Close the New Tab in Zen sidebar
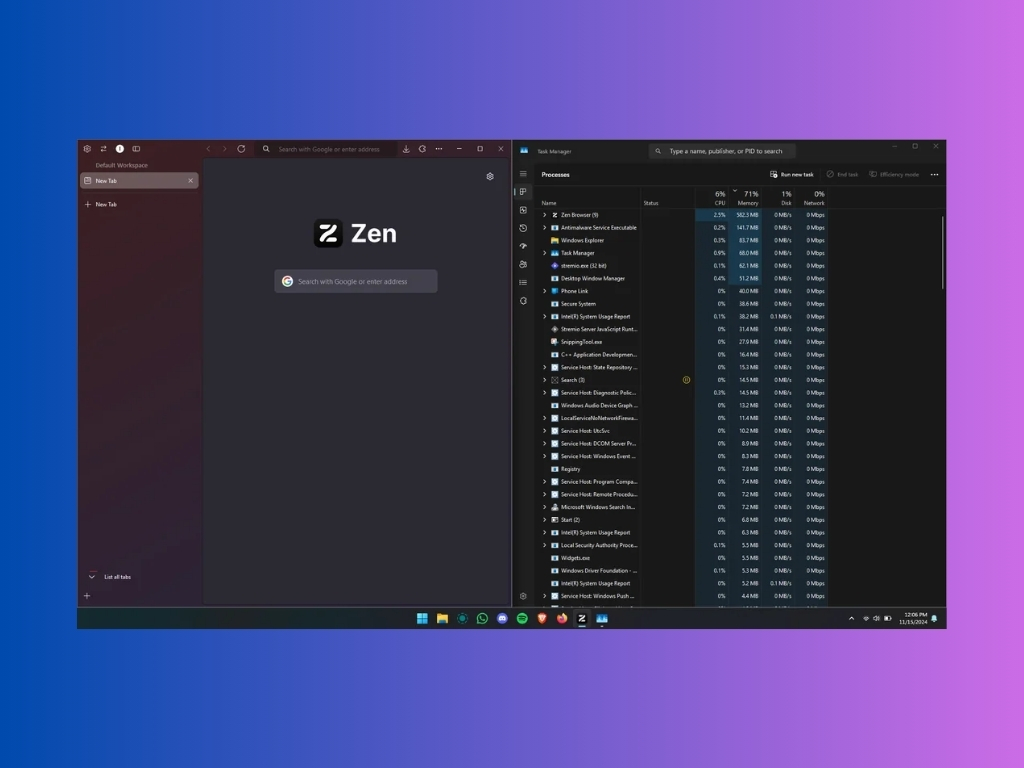The width and height of the screenshot is (1024, 768). pyautogui.click(x=191, y=180)
